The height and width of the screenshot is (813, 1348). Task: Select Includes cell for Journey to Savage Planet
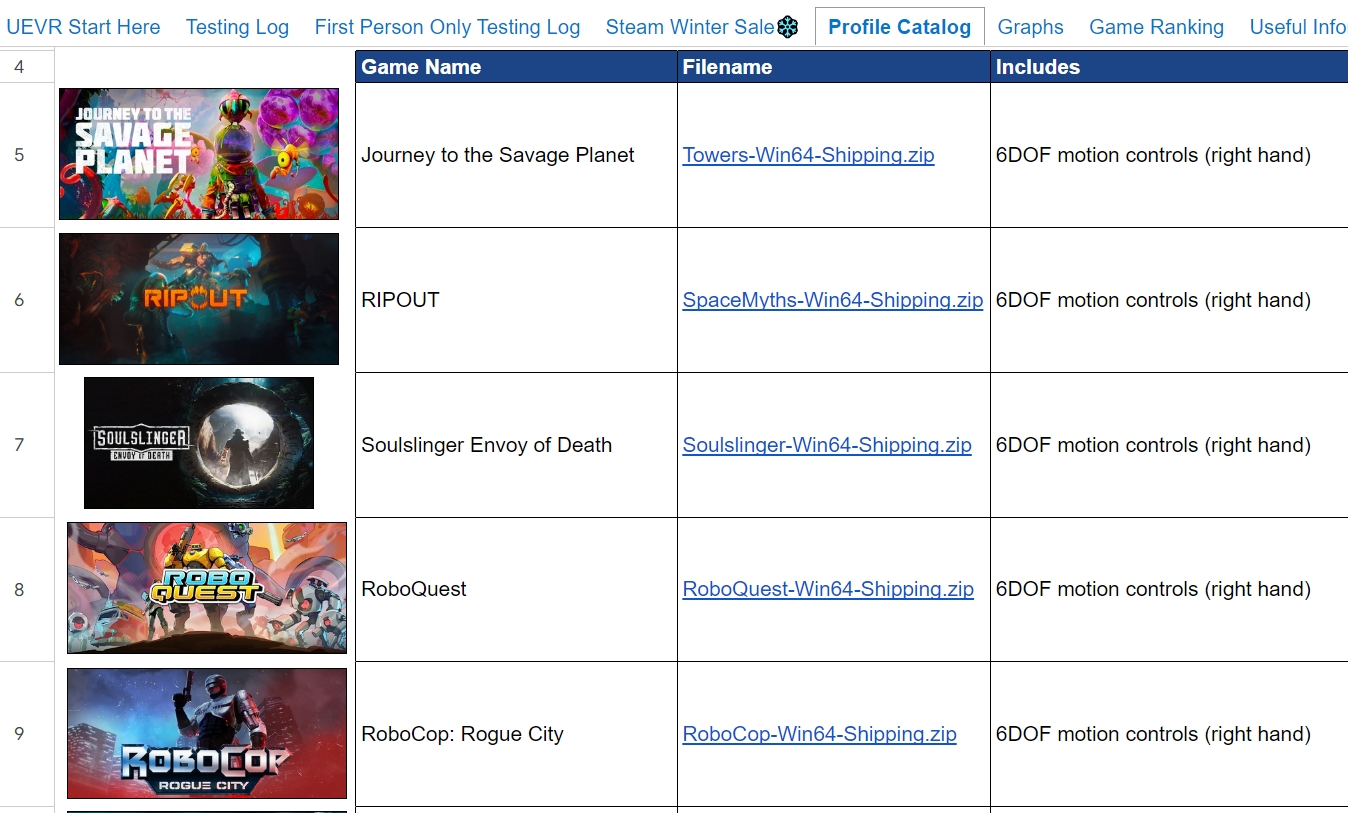coord(1169,155)
